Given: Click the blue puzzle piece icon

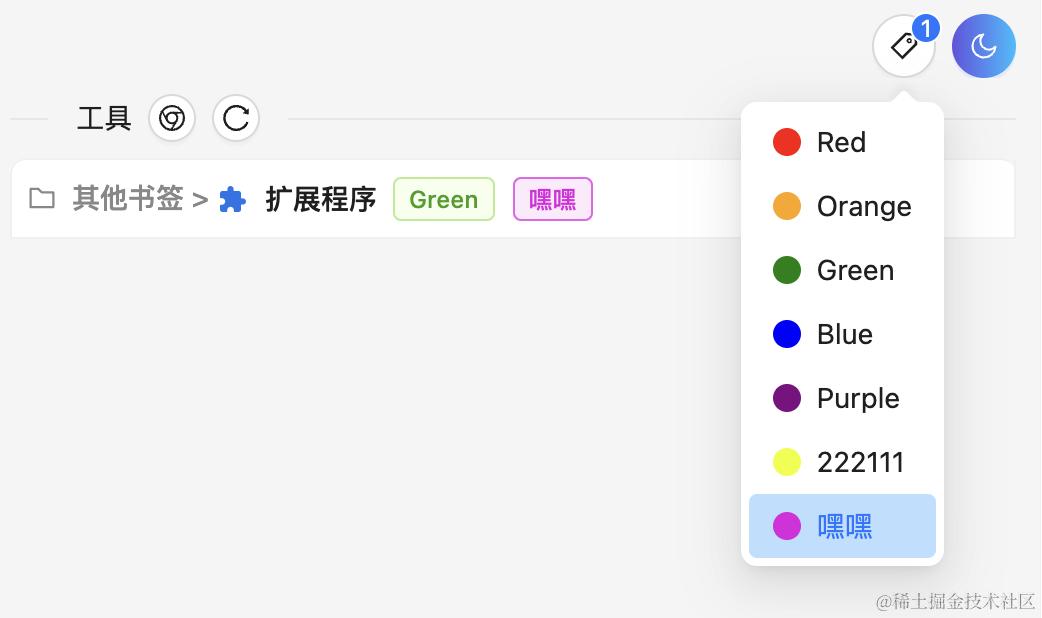Looking at the screenshot, I should pos(233,199).
